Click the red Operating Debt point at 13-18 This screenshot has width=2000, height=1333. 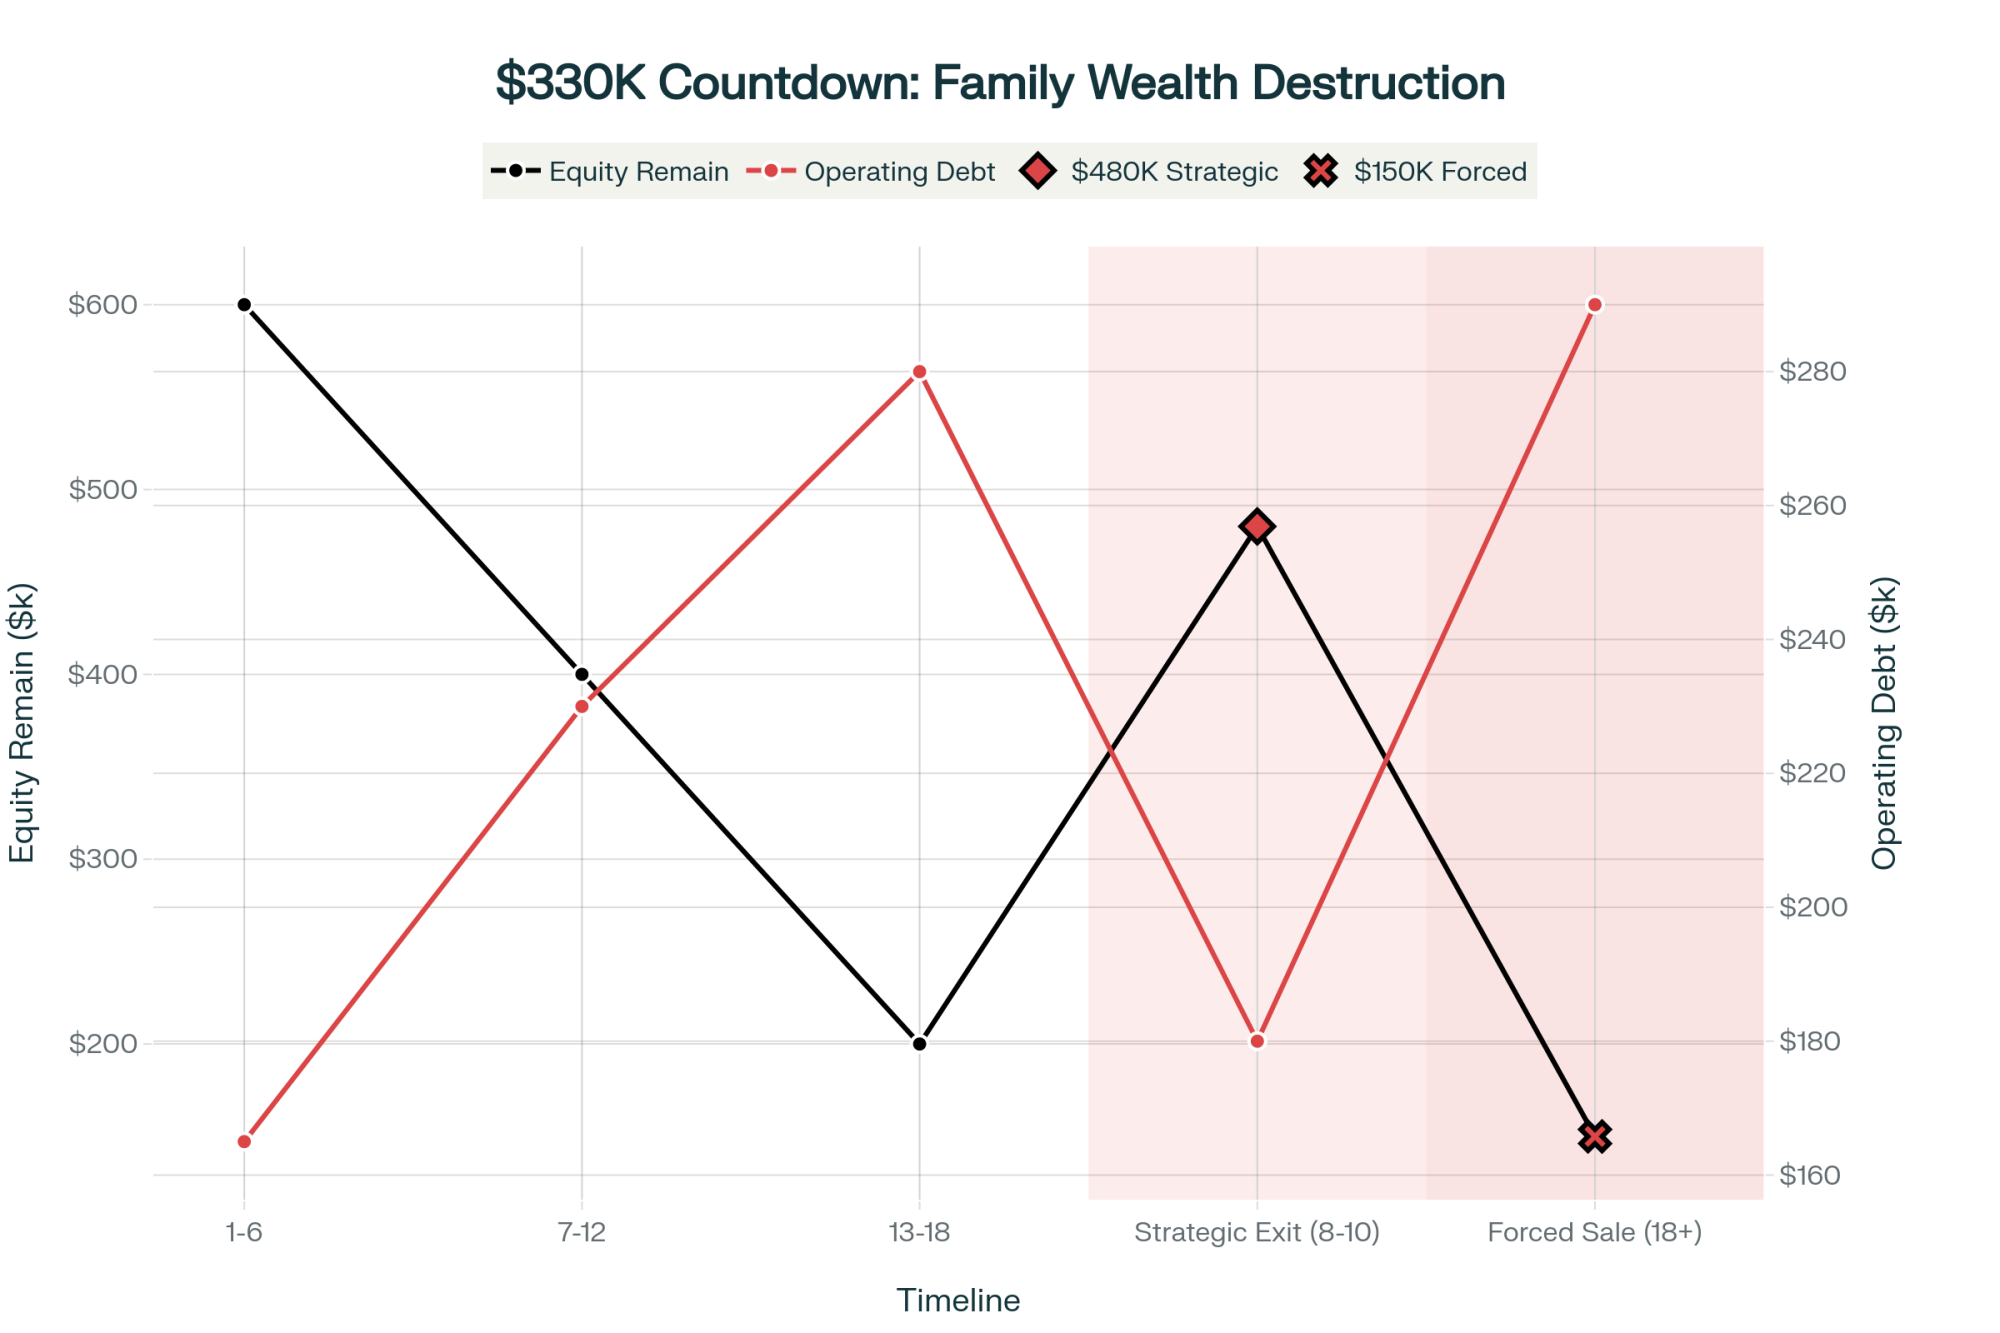coord(920,372)
